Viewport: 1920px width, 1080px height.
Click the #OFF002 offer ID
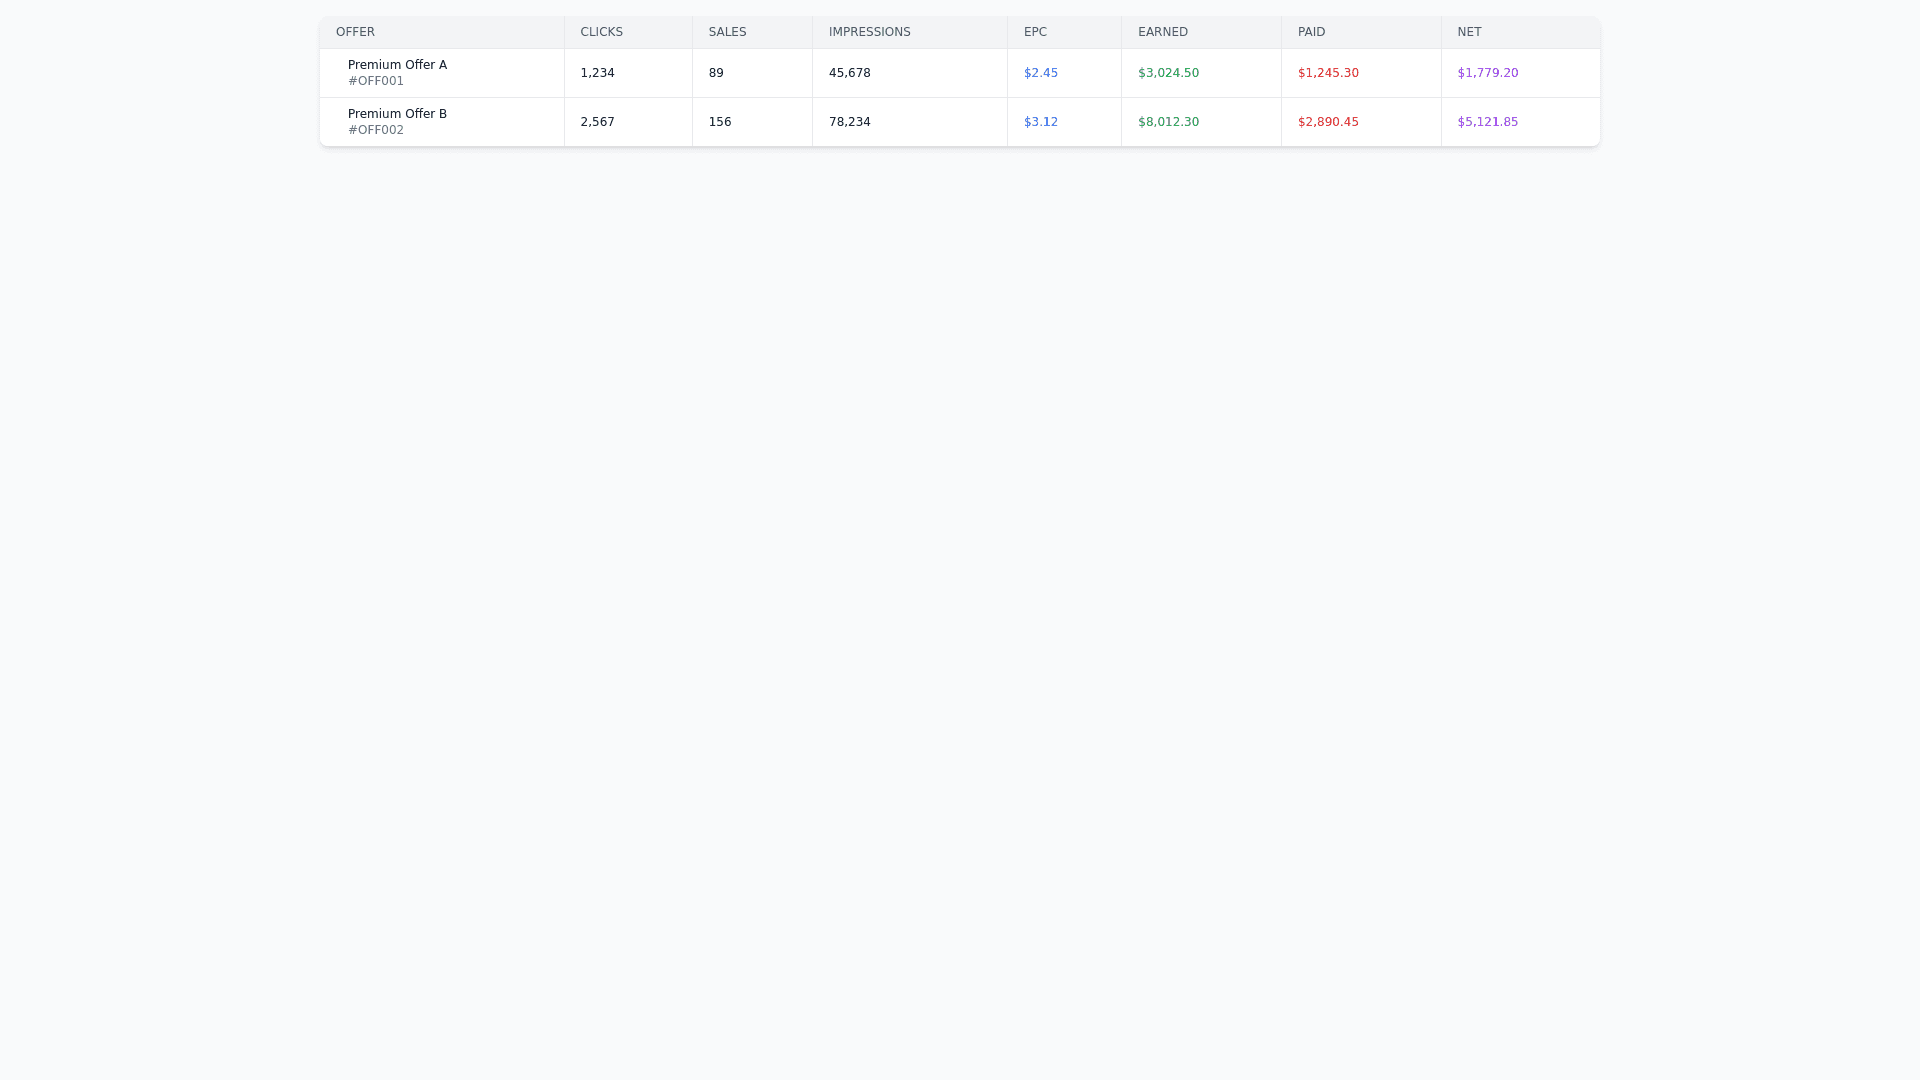376,130
